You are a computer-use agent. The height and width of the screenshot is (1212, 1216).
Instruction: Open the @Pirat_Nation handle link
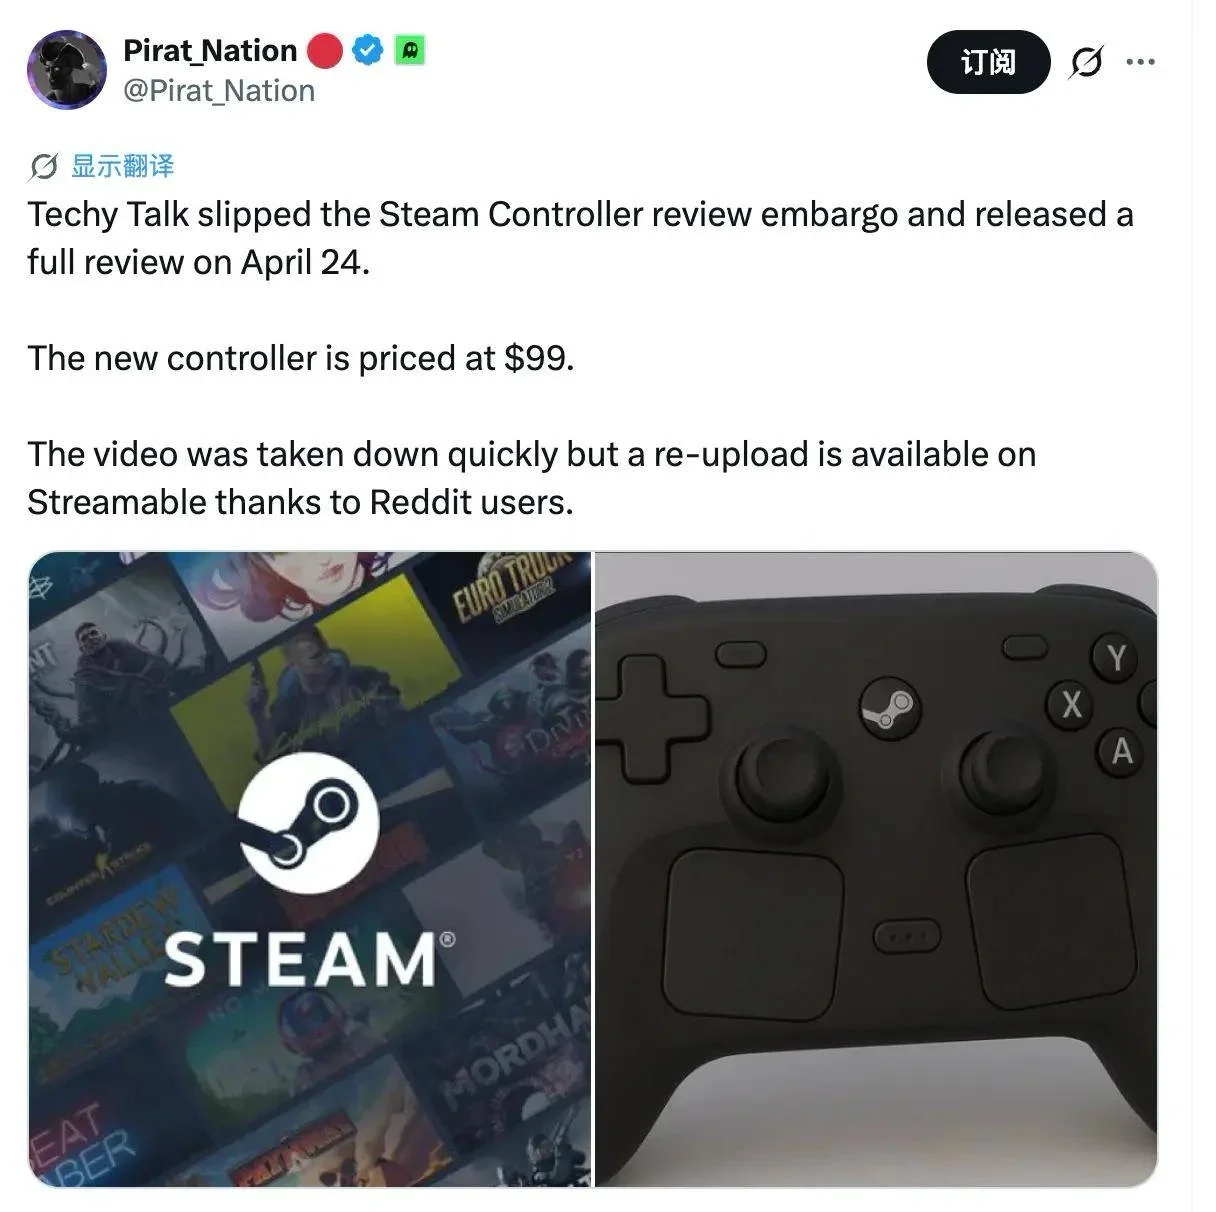tap(219, 91)
